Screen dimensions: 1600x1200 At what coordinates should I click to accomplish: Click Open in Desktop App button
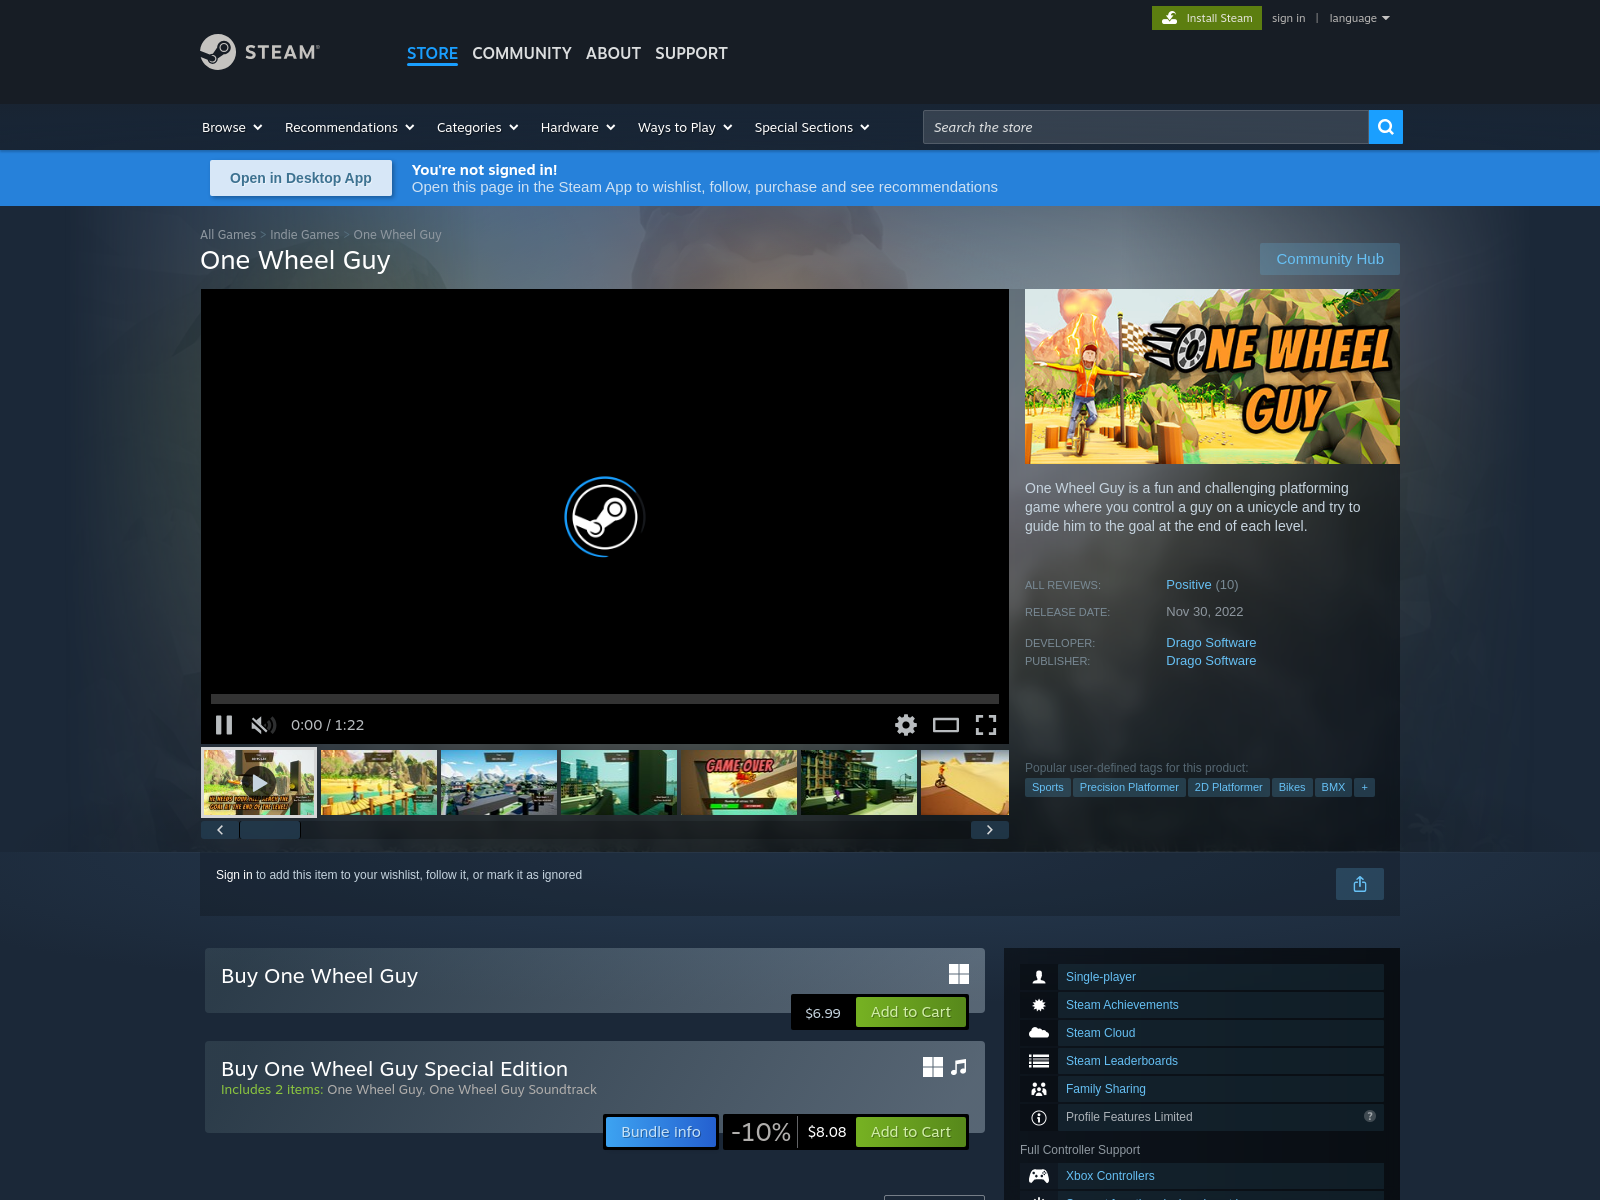click(301, 178)
